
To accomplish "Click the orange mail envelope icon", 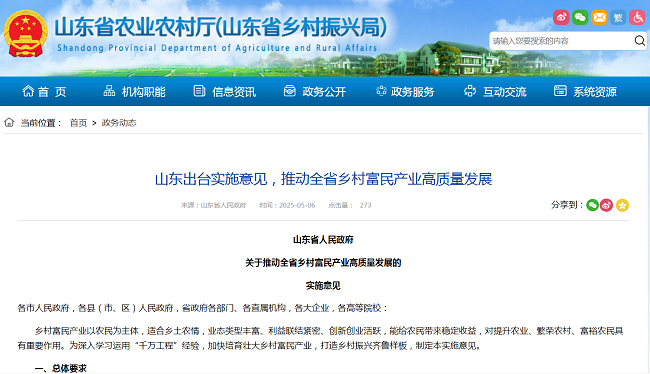I will click(x=599, y=17).
